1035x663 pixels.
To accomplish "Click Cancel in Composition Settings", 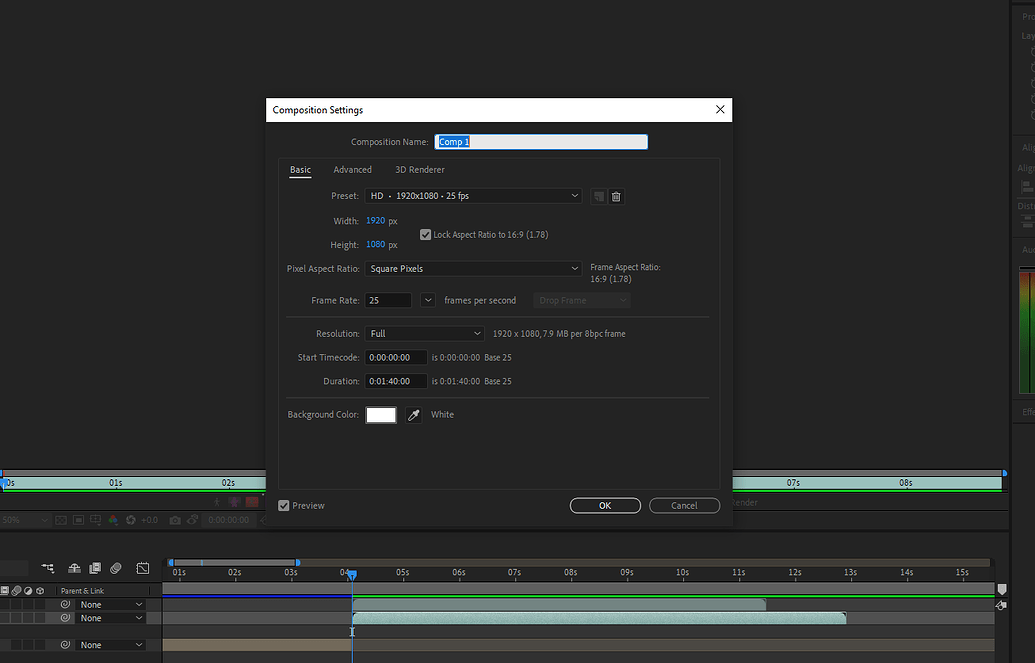I will [x=684, y=506].
